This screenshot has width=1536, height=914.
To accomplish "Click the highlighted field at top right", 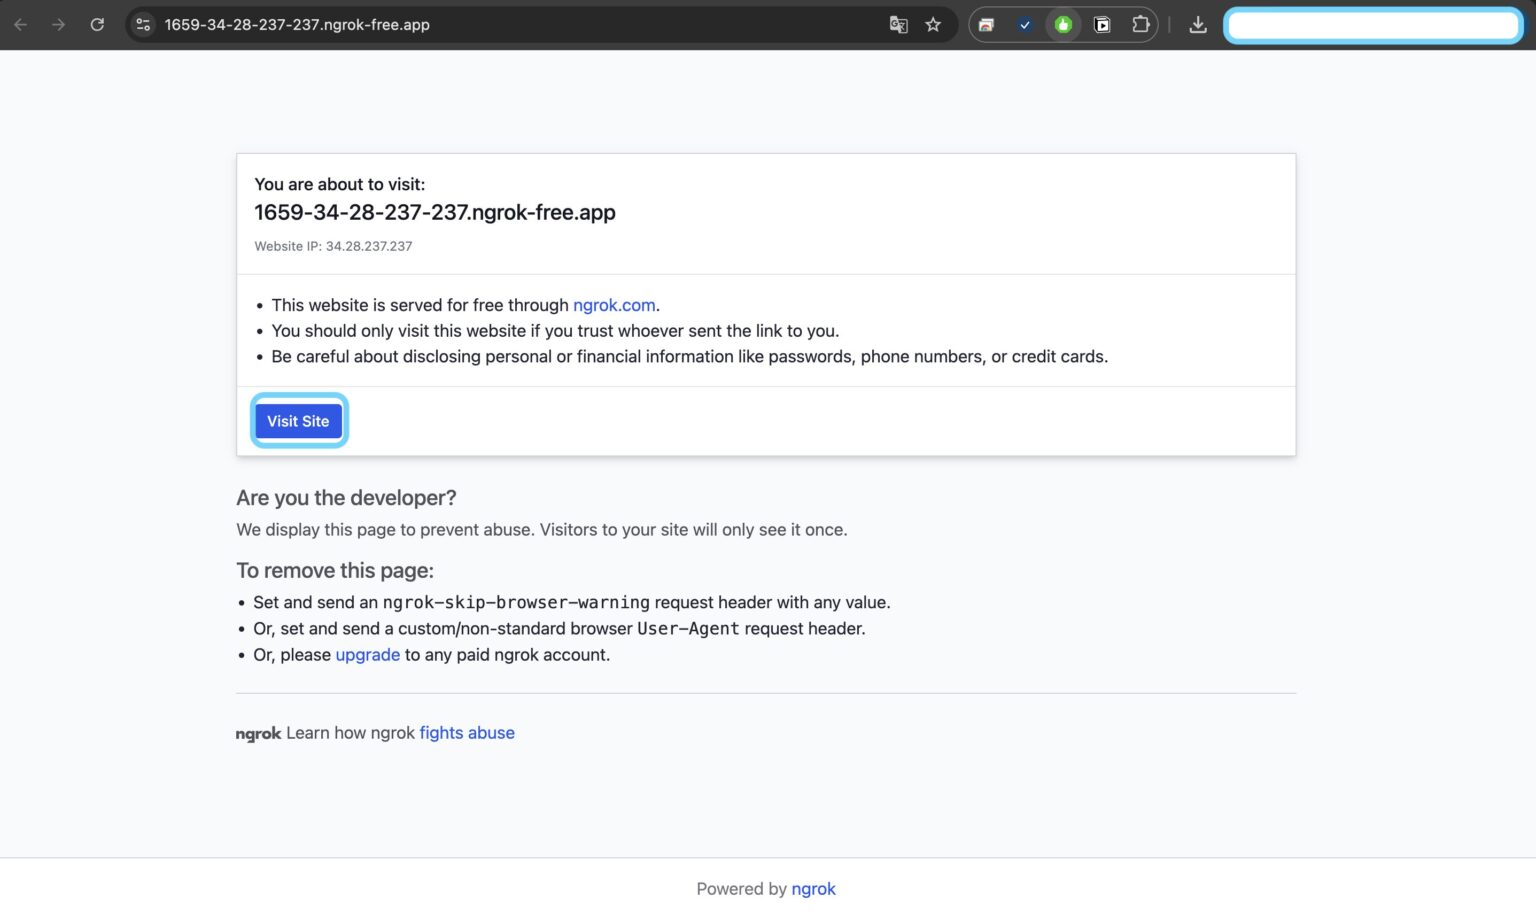I will (1371, 24).
